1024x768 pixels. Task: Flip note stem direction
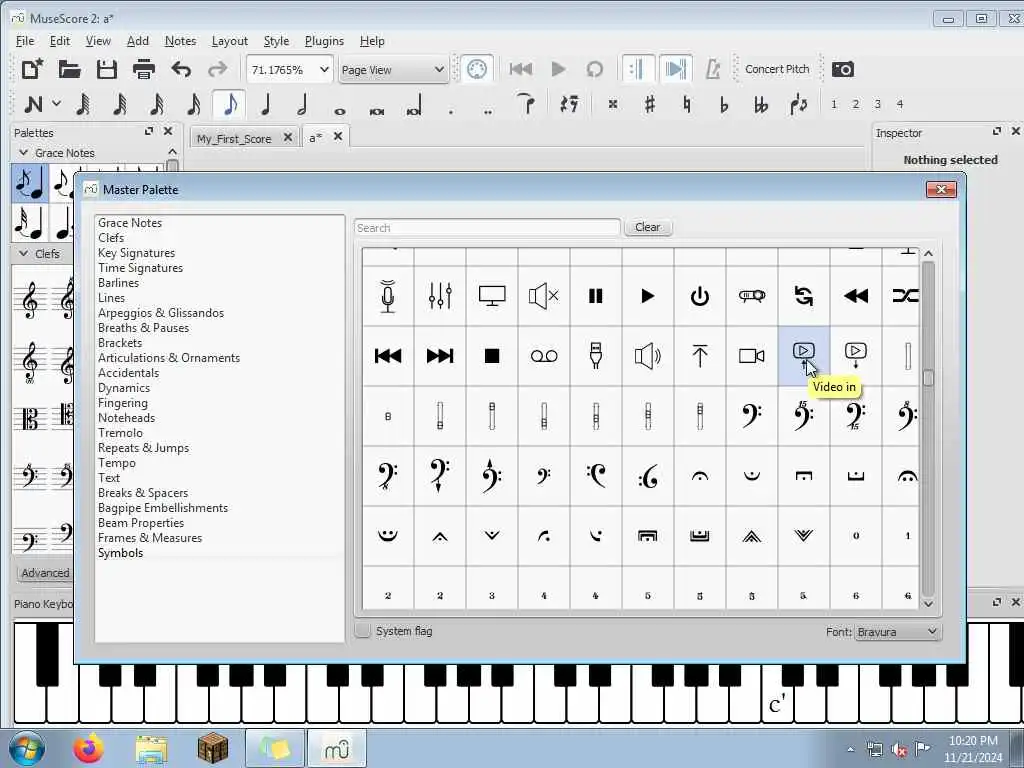[x=798, y=104]
